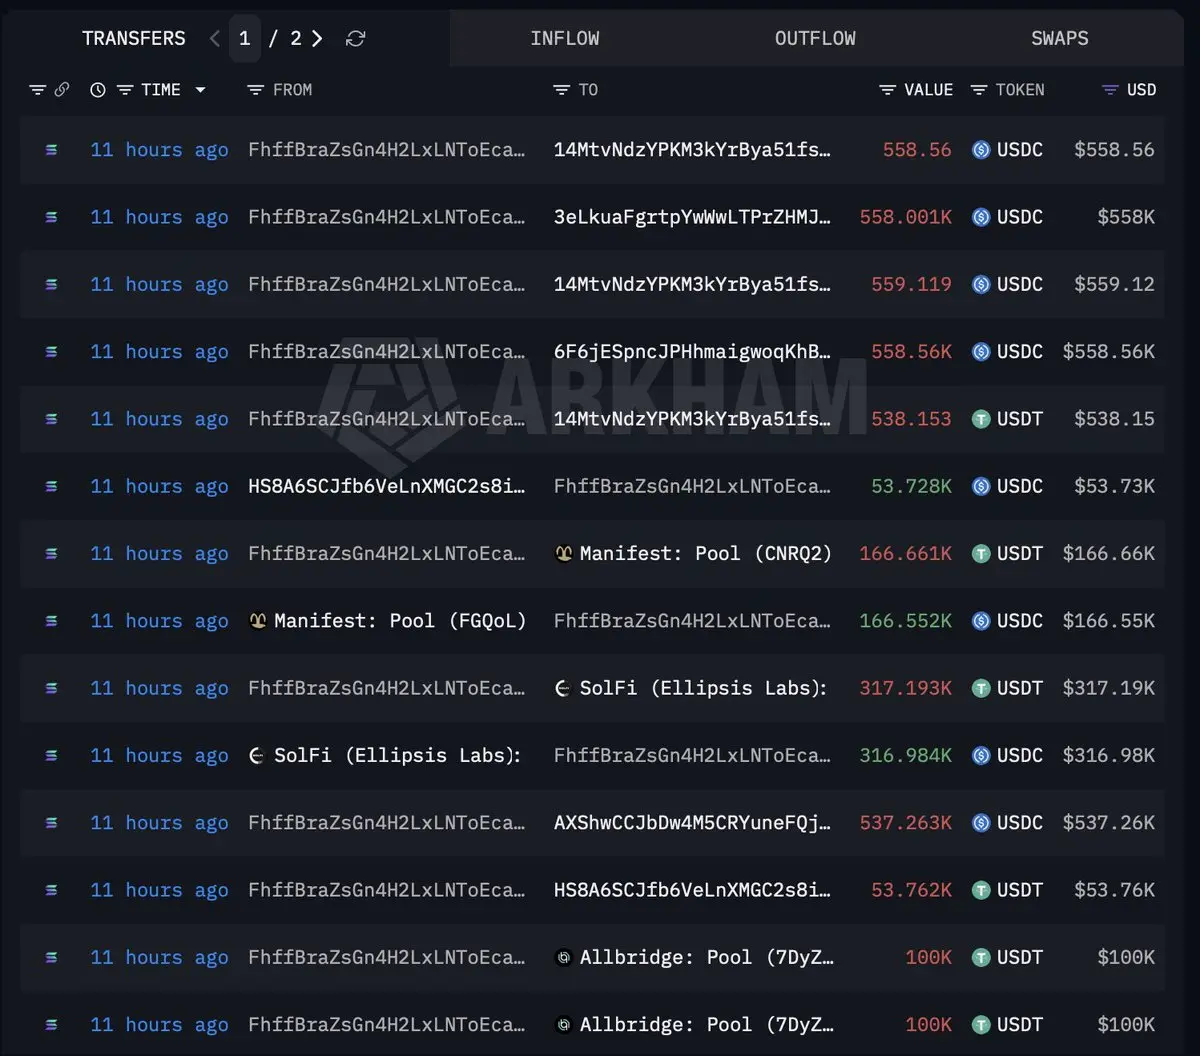Click USDT token icon on 53.762K row
This screenshot has width=1200, height=1056.
tap(981, 890)
